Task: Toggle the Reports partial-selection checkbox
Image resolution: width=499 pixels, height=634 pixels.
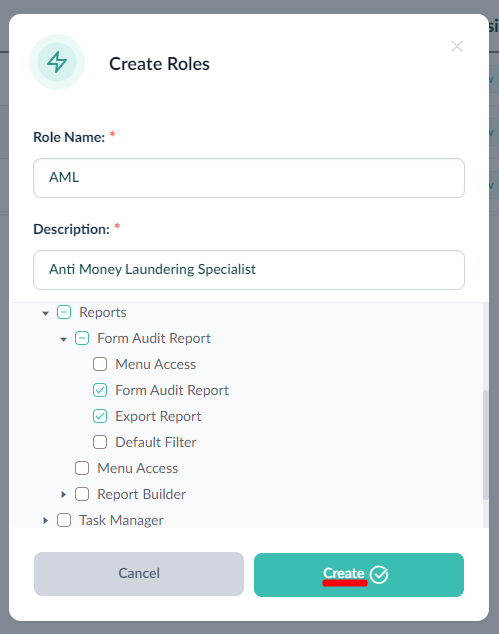Action: tap(64, 312)
